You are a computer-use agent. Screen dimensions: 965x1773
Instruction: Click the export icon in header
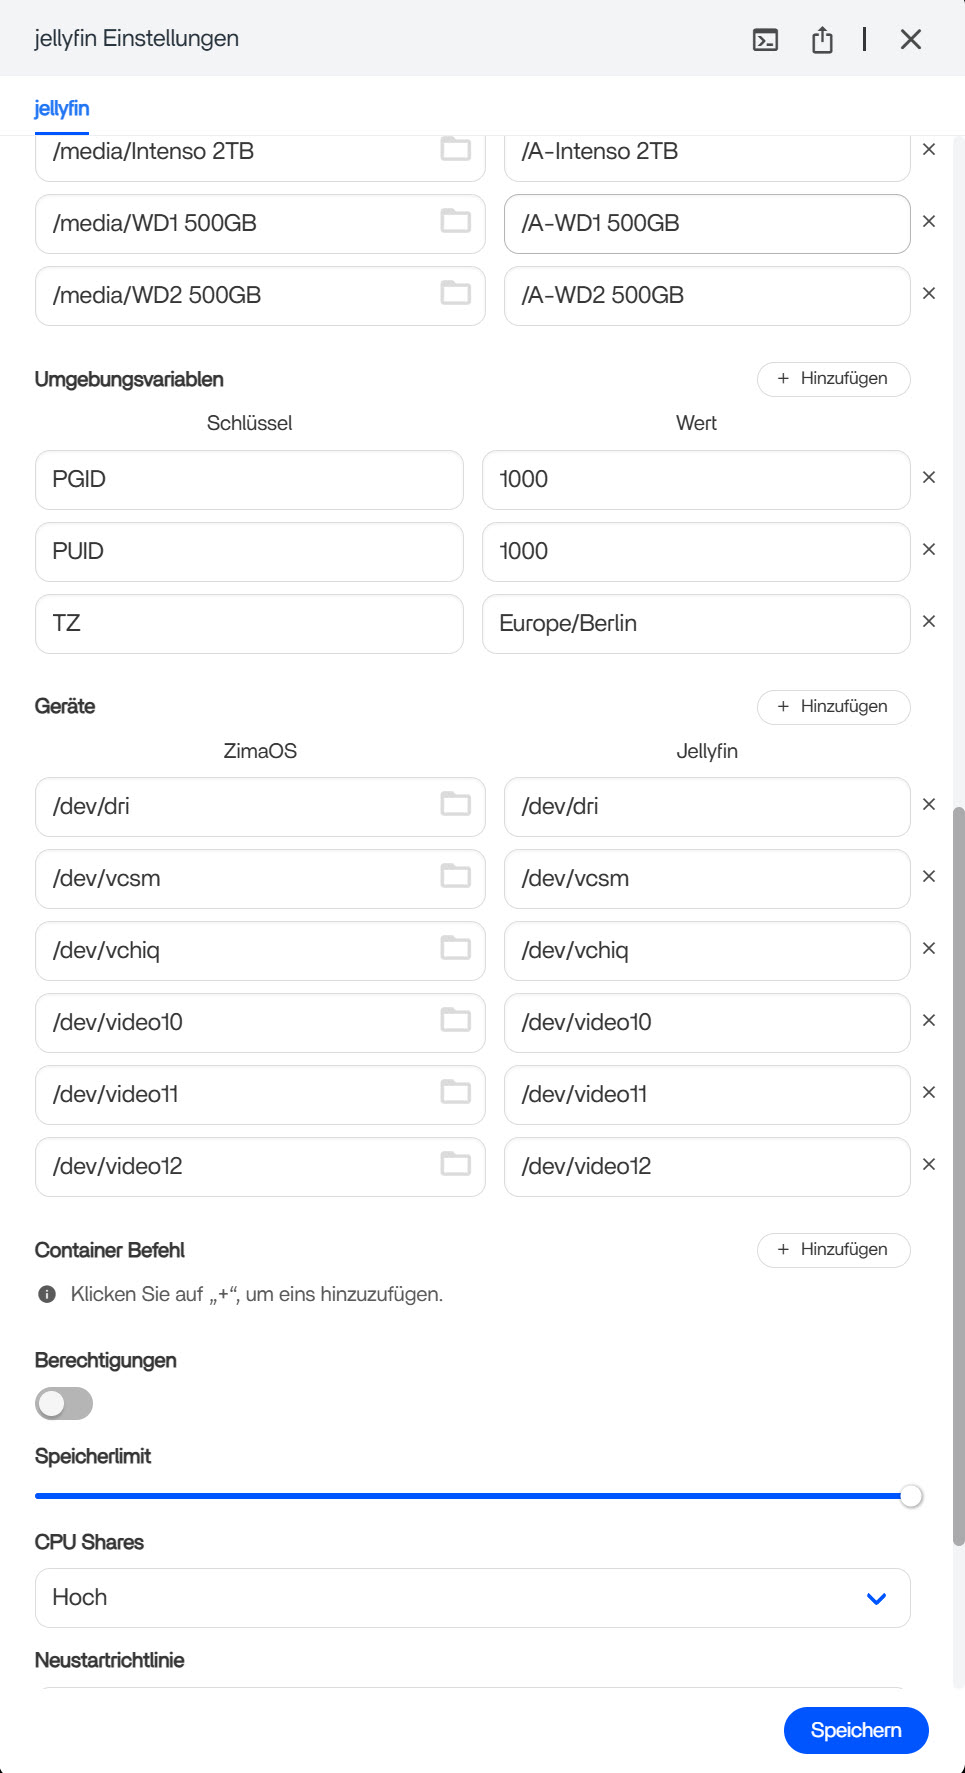822,40
